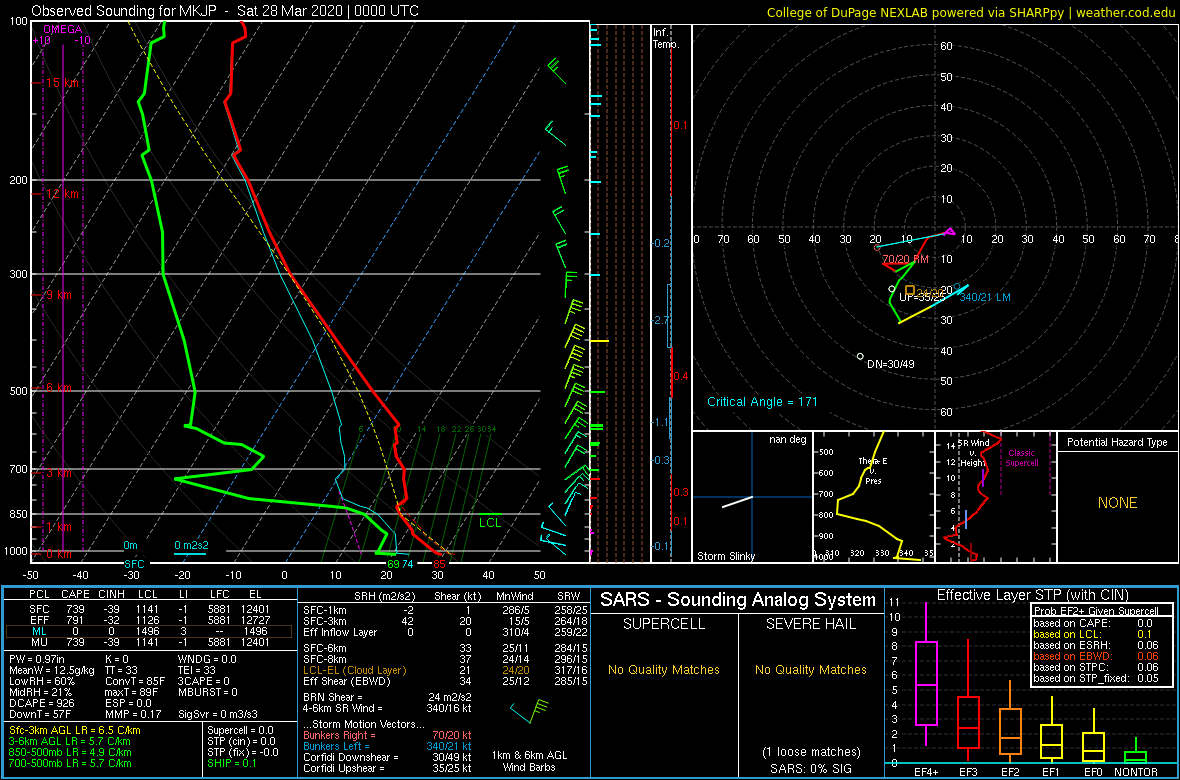Image resolution: width=1180 pixels, height=780 pixels.
Task: Select the 6 km height marker
Action: pyautogui.click(x=53, y=387)
